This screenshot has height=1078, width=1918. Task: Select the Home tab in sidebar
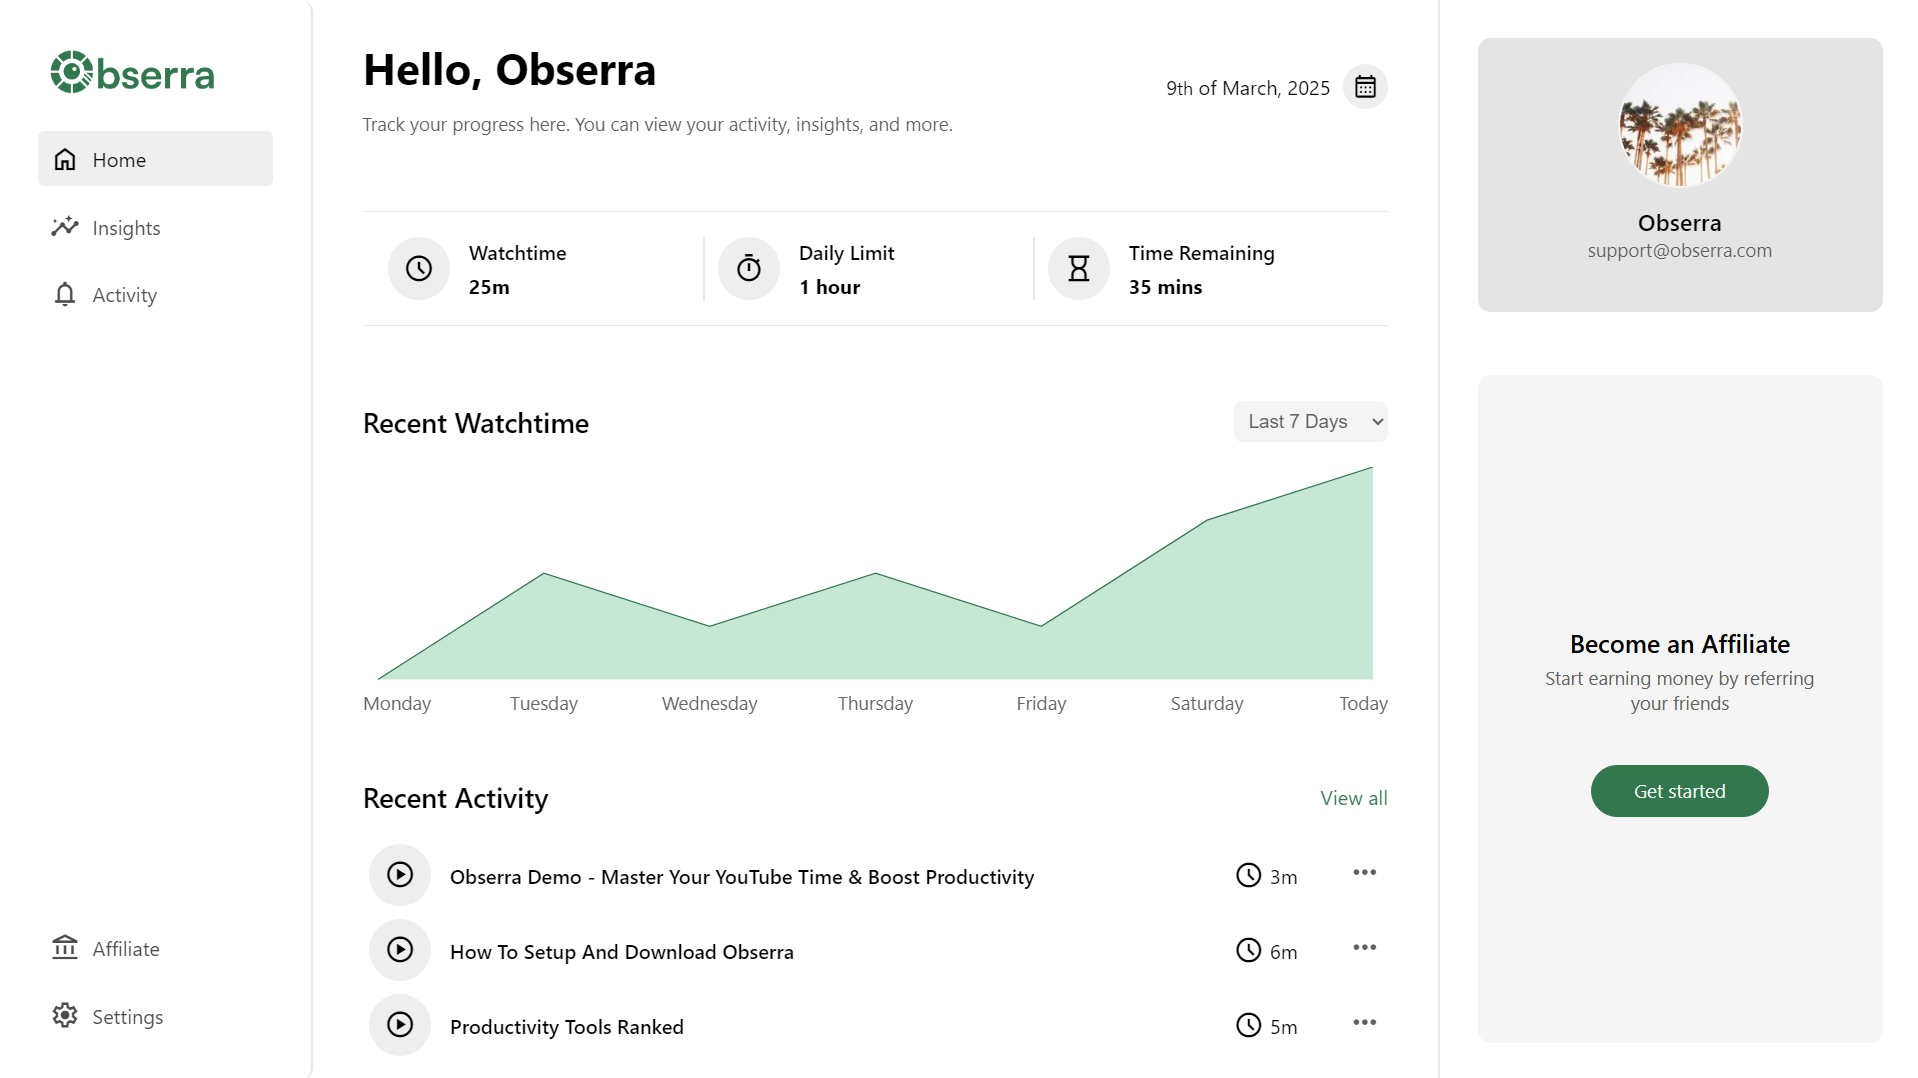tap(119, 159)
